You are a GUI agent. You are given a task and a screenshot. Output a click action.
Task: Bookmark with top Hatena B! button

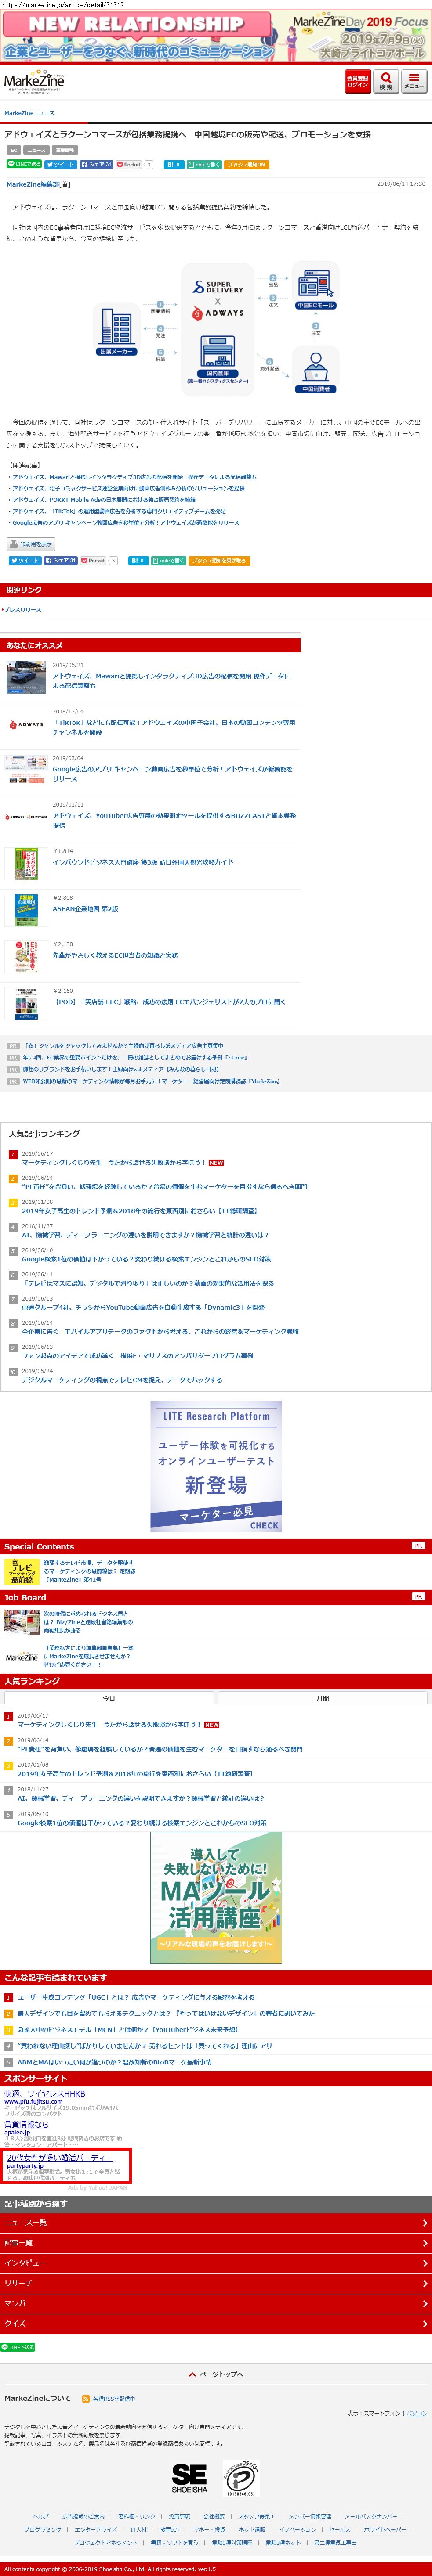173,164
